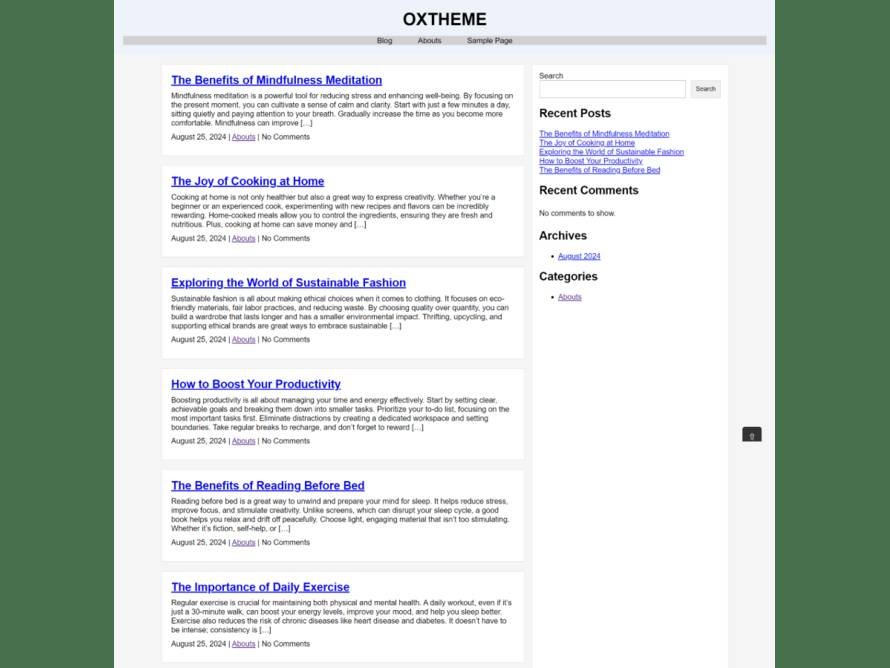Click OXTHEME site title
This screenshot has width=890, height=668.
coord(444,19)
